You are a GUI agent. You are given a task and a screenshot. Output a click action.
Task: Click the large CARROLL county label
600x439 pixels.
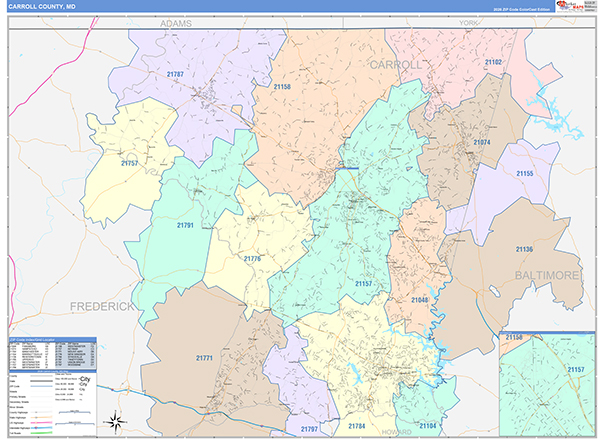coord(396,65)
